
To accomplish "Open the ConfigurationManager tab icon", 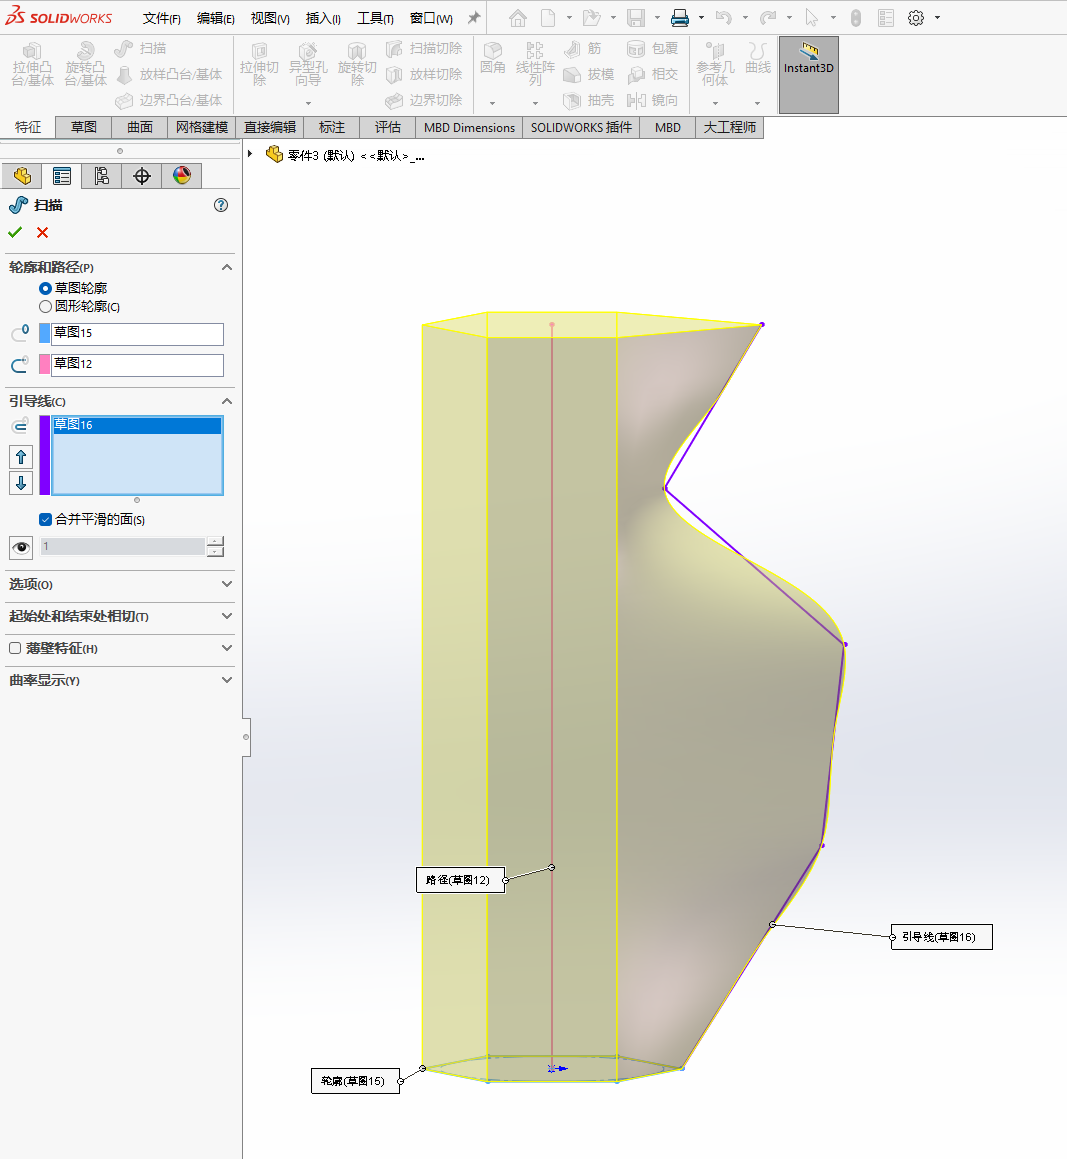I will pos(102,176).
